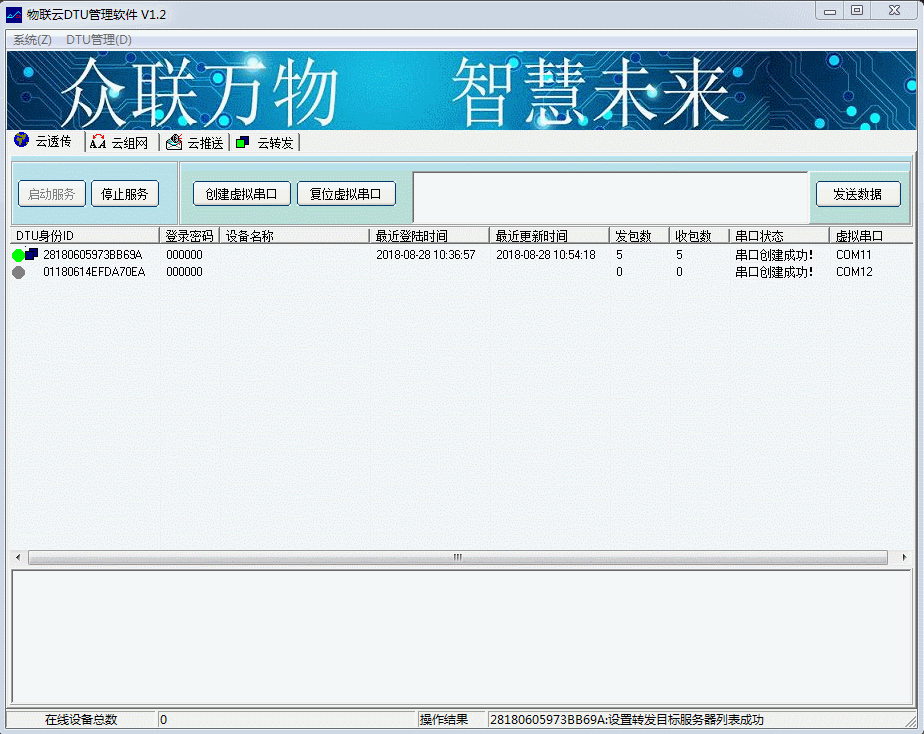924x734 pixels.
Task: Click the app icon in title bar
Action: (14, 15)
